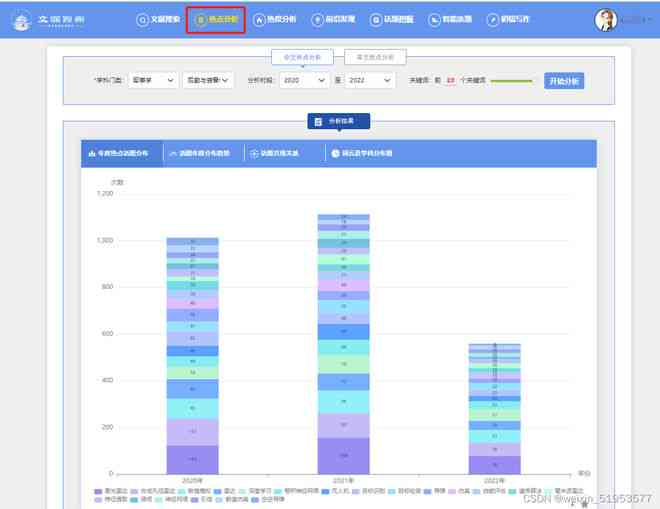Screen dimensions: 660x509
Task: Open the third nav item in the header
Action: coord(274,19)
